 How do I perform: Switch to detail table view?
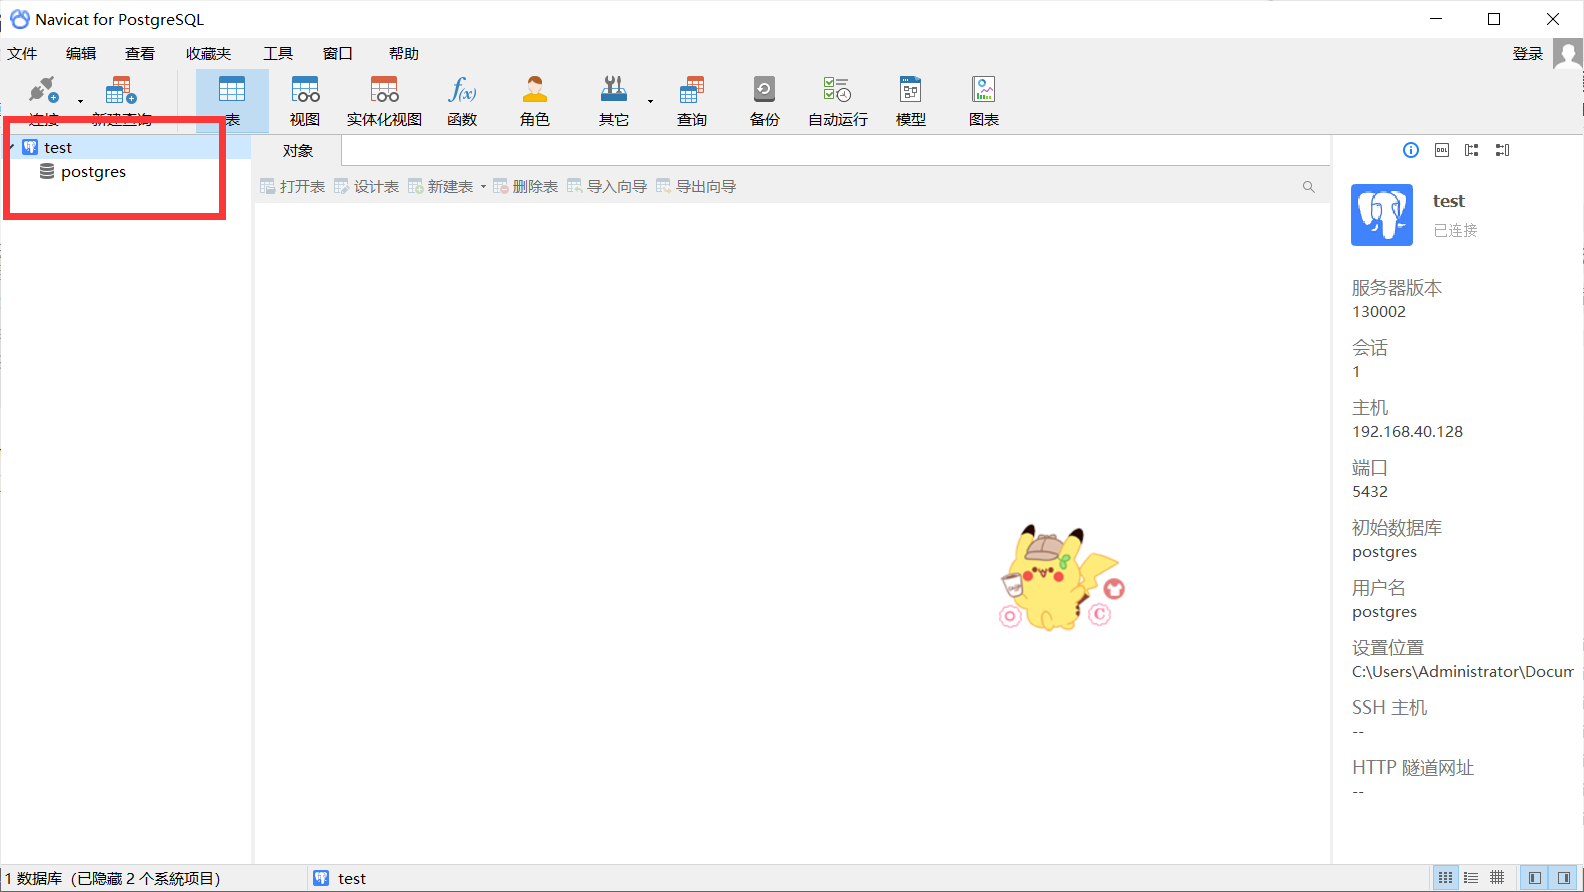click(1497, 878)
